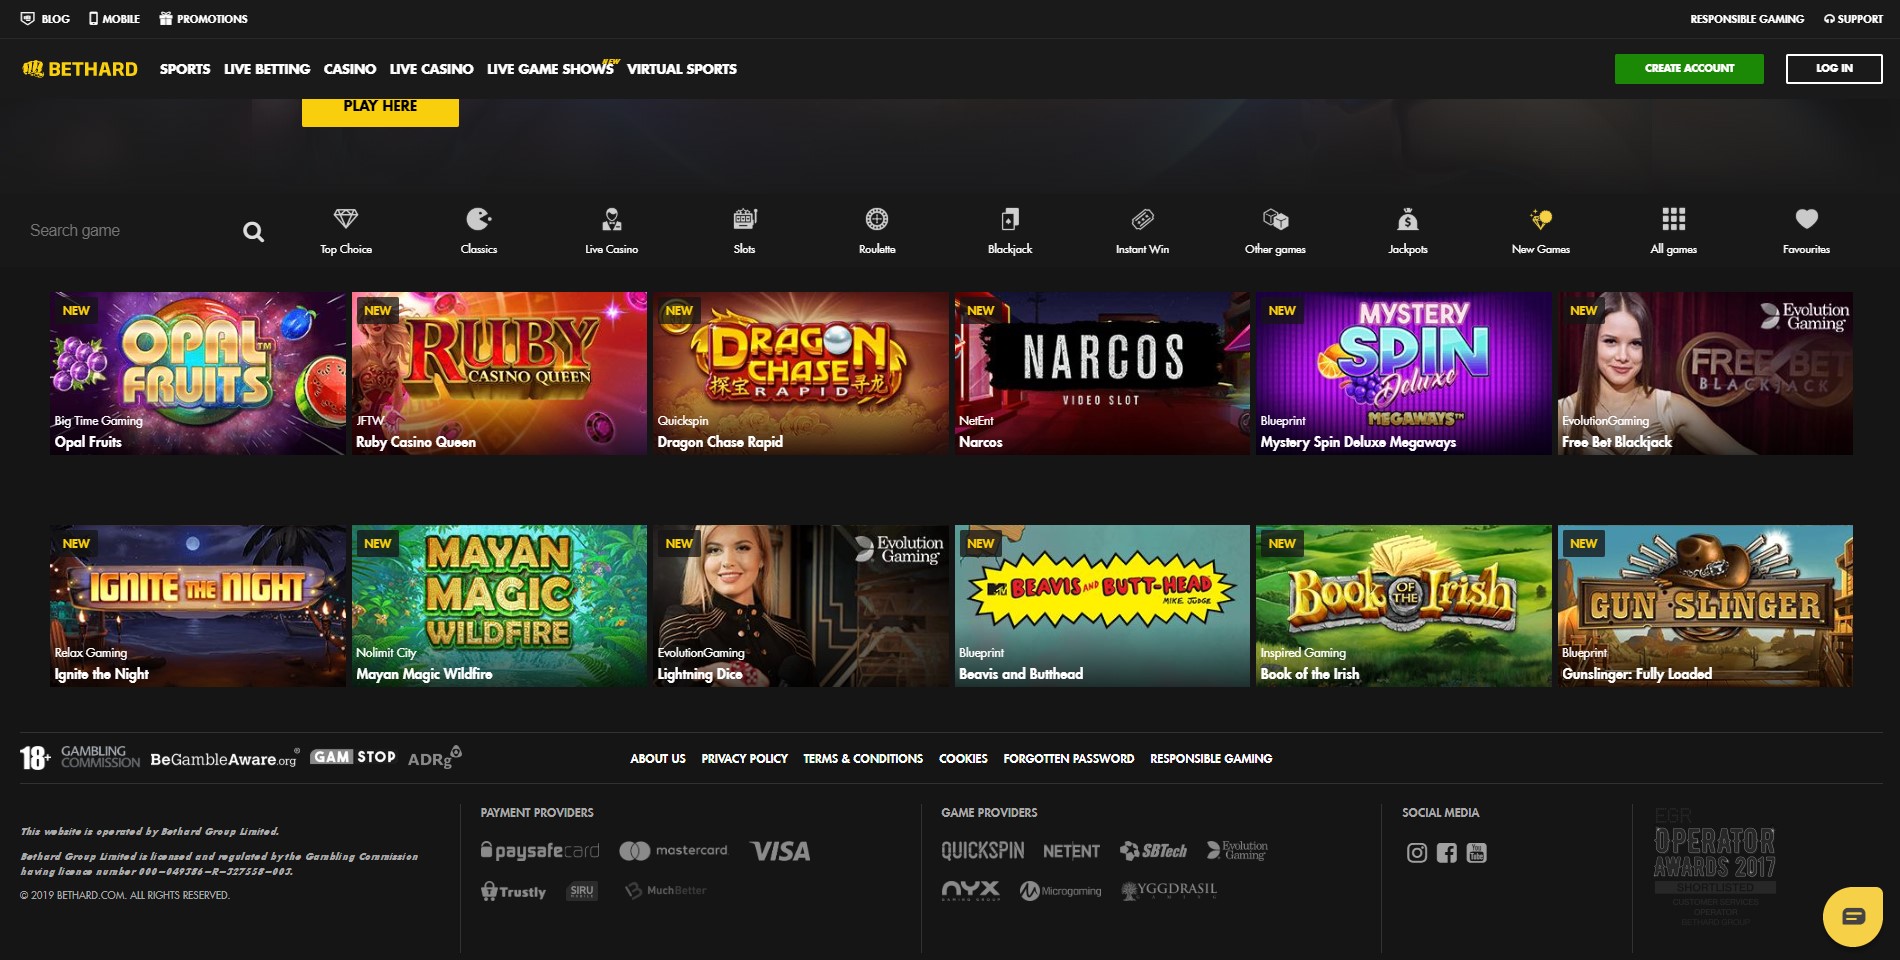Click the search magnifier icon

pyautogui.click(x=254, y=232)
